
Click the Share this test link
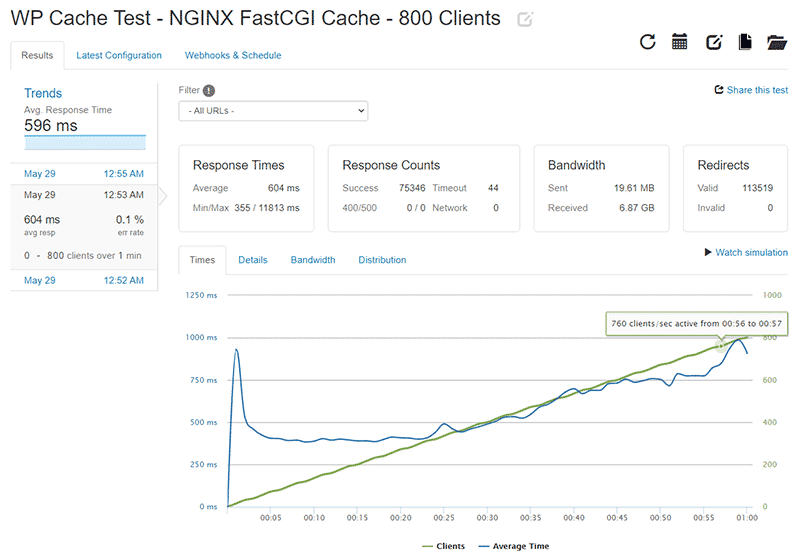click(x=757, y=90)
